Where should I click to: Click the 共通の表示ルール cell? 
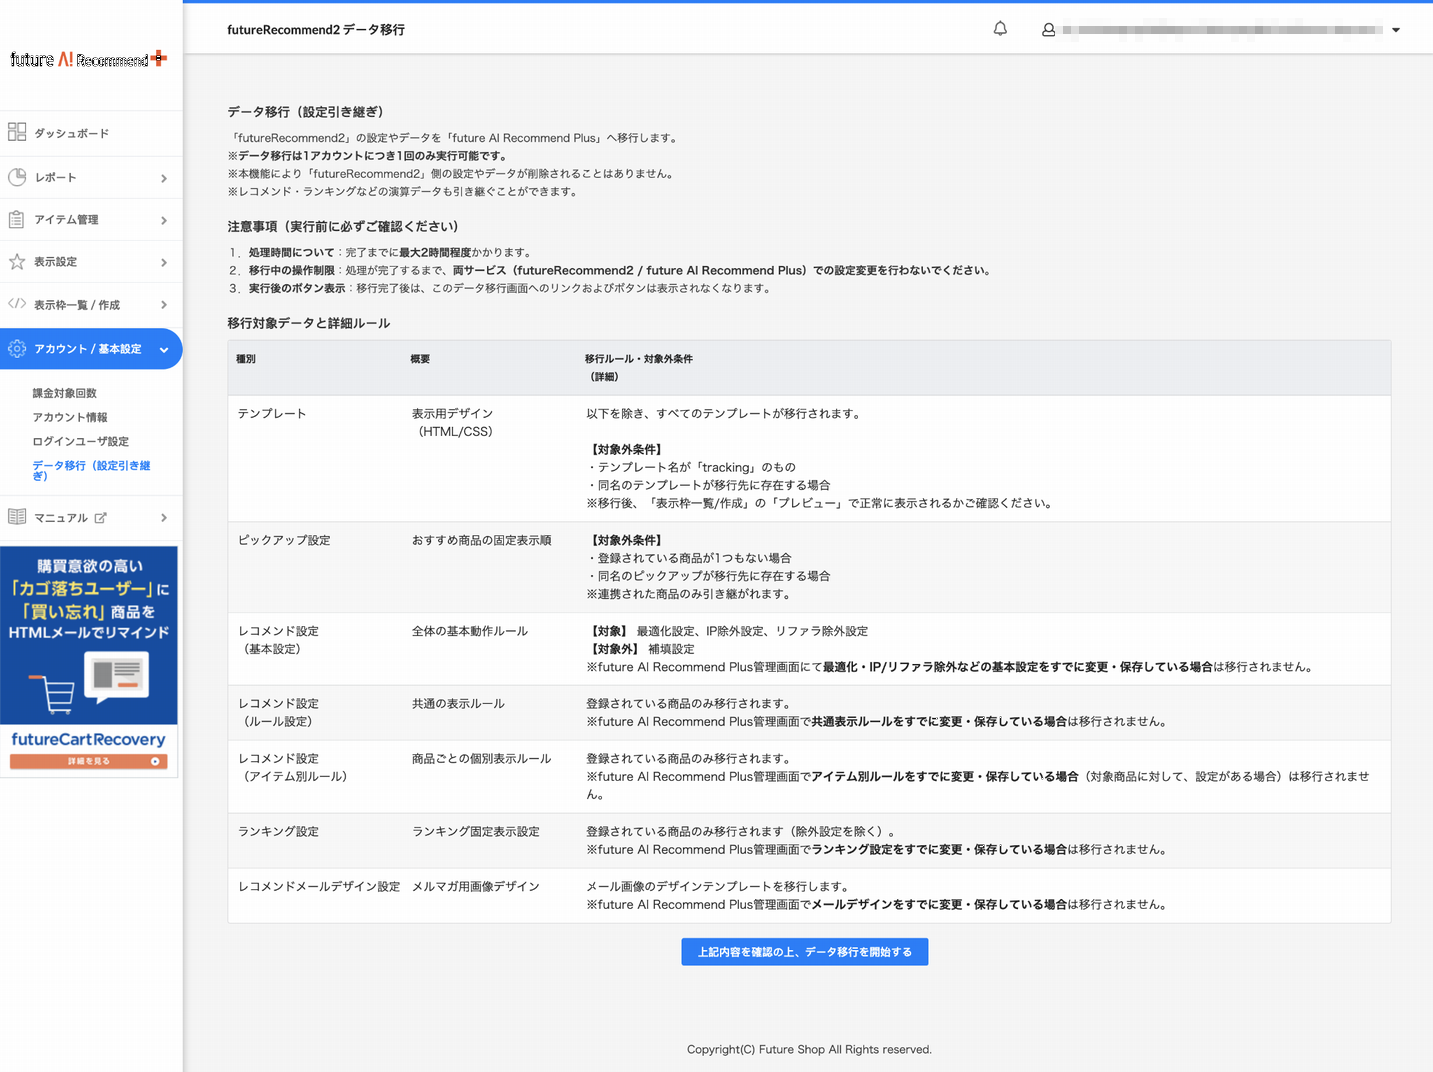coord(458,704)
